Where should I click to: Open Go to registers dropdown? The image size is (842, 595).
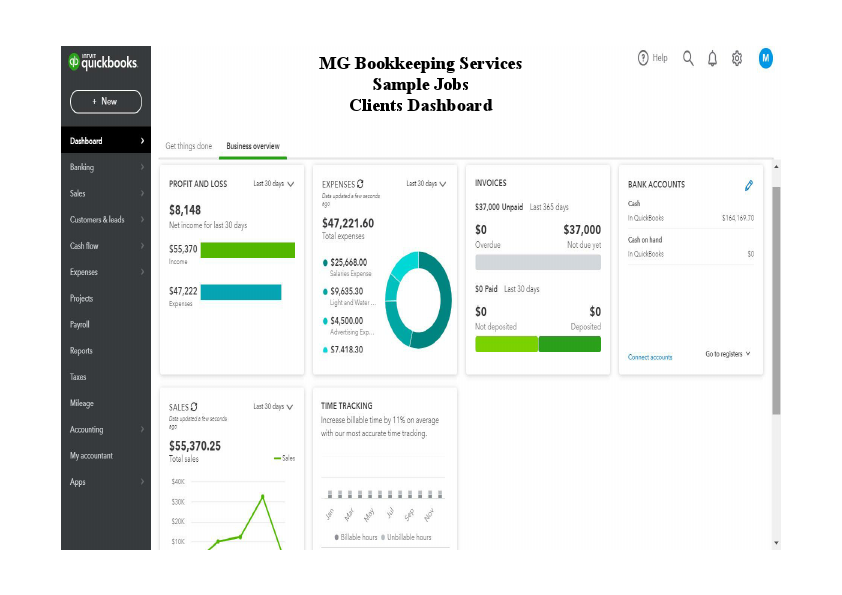point(728,354)
